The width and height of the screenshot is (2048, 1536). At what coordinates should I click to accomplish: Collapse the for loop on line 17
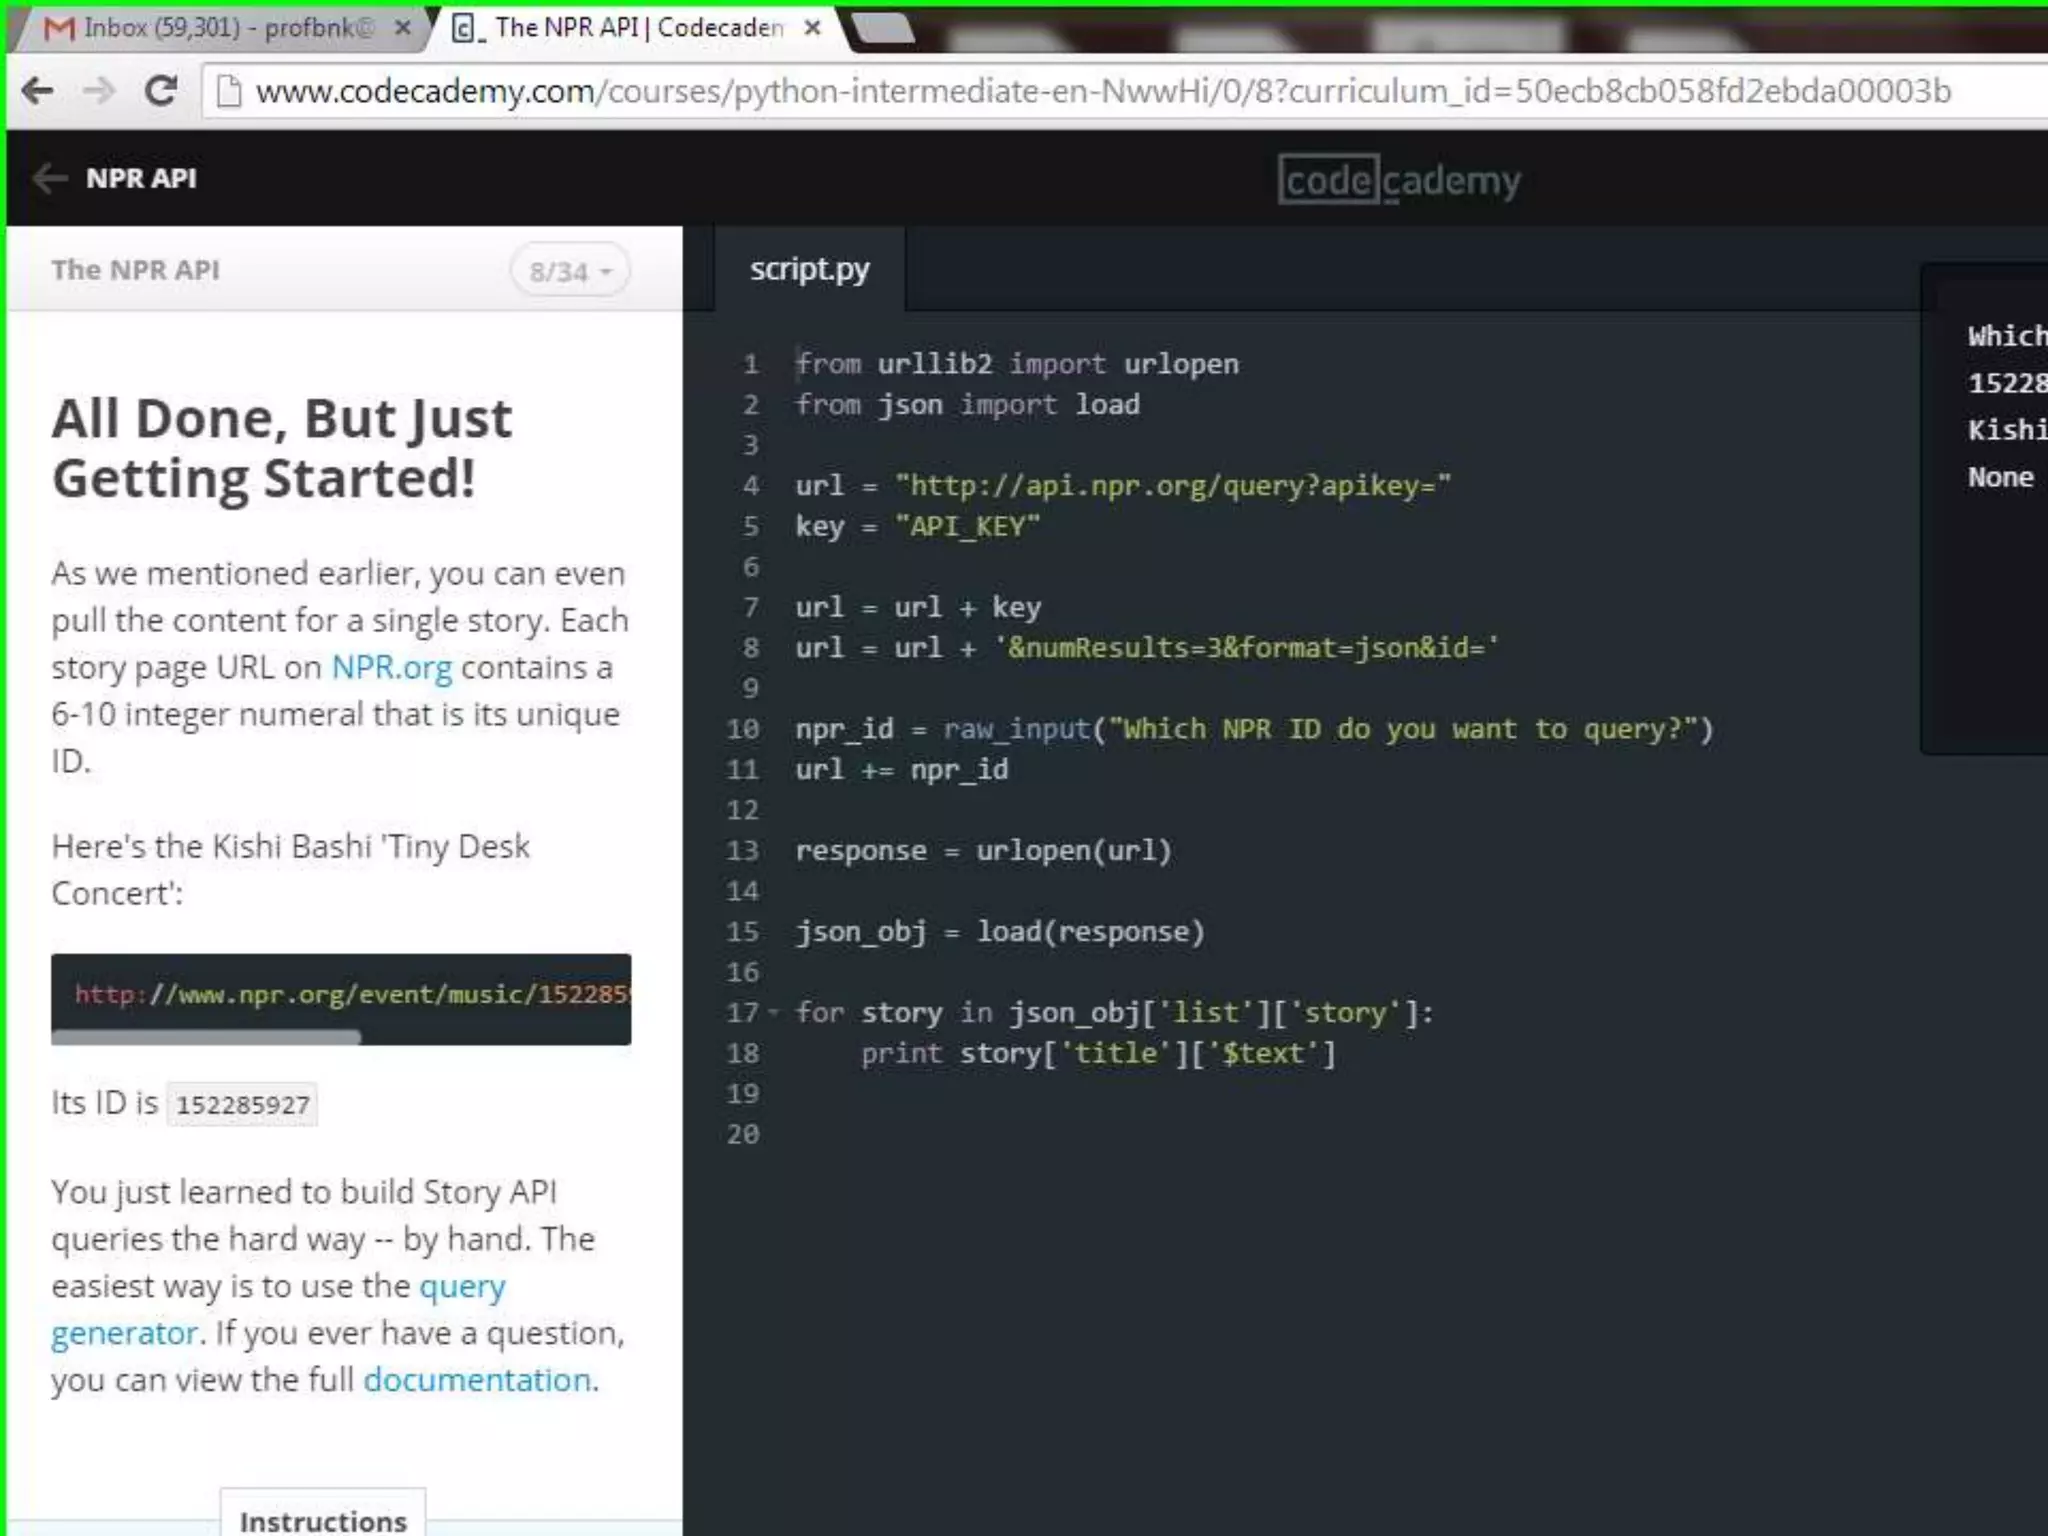773,1013
